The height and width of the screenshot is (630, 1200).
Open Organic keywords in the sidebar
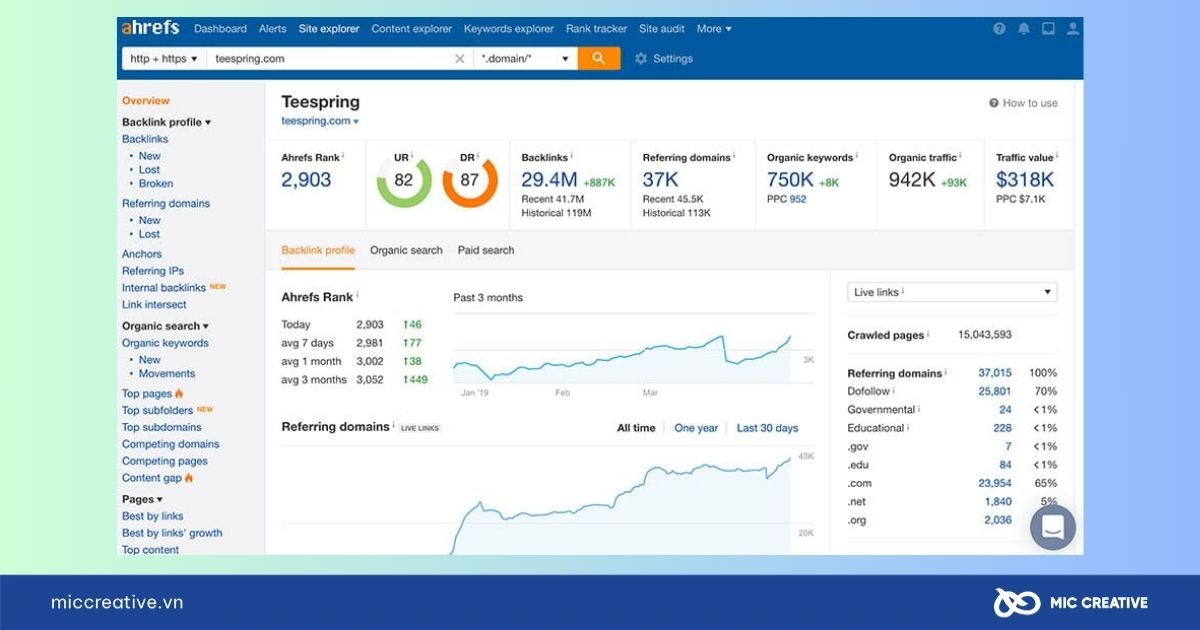point(165,343)
